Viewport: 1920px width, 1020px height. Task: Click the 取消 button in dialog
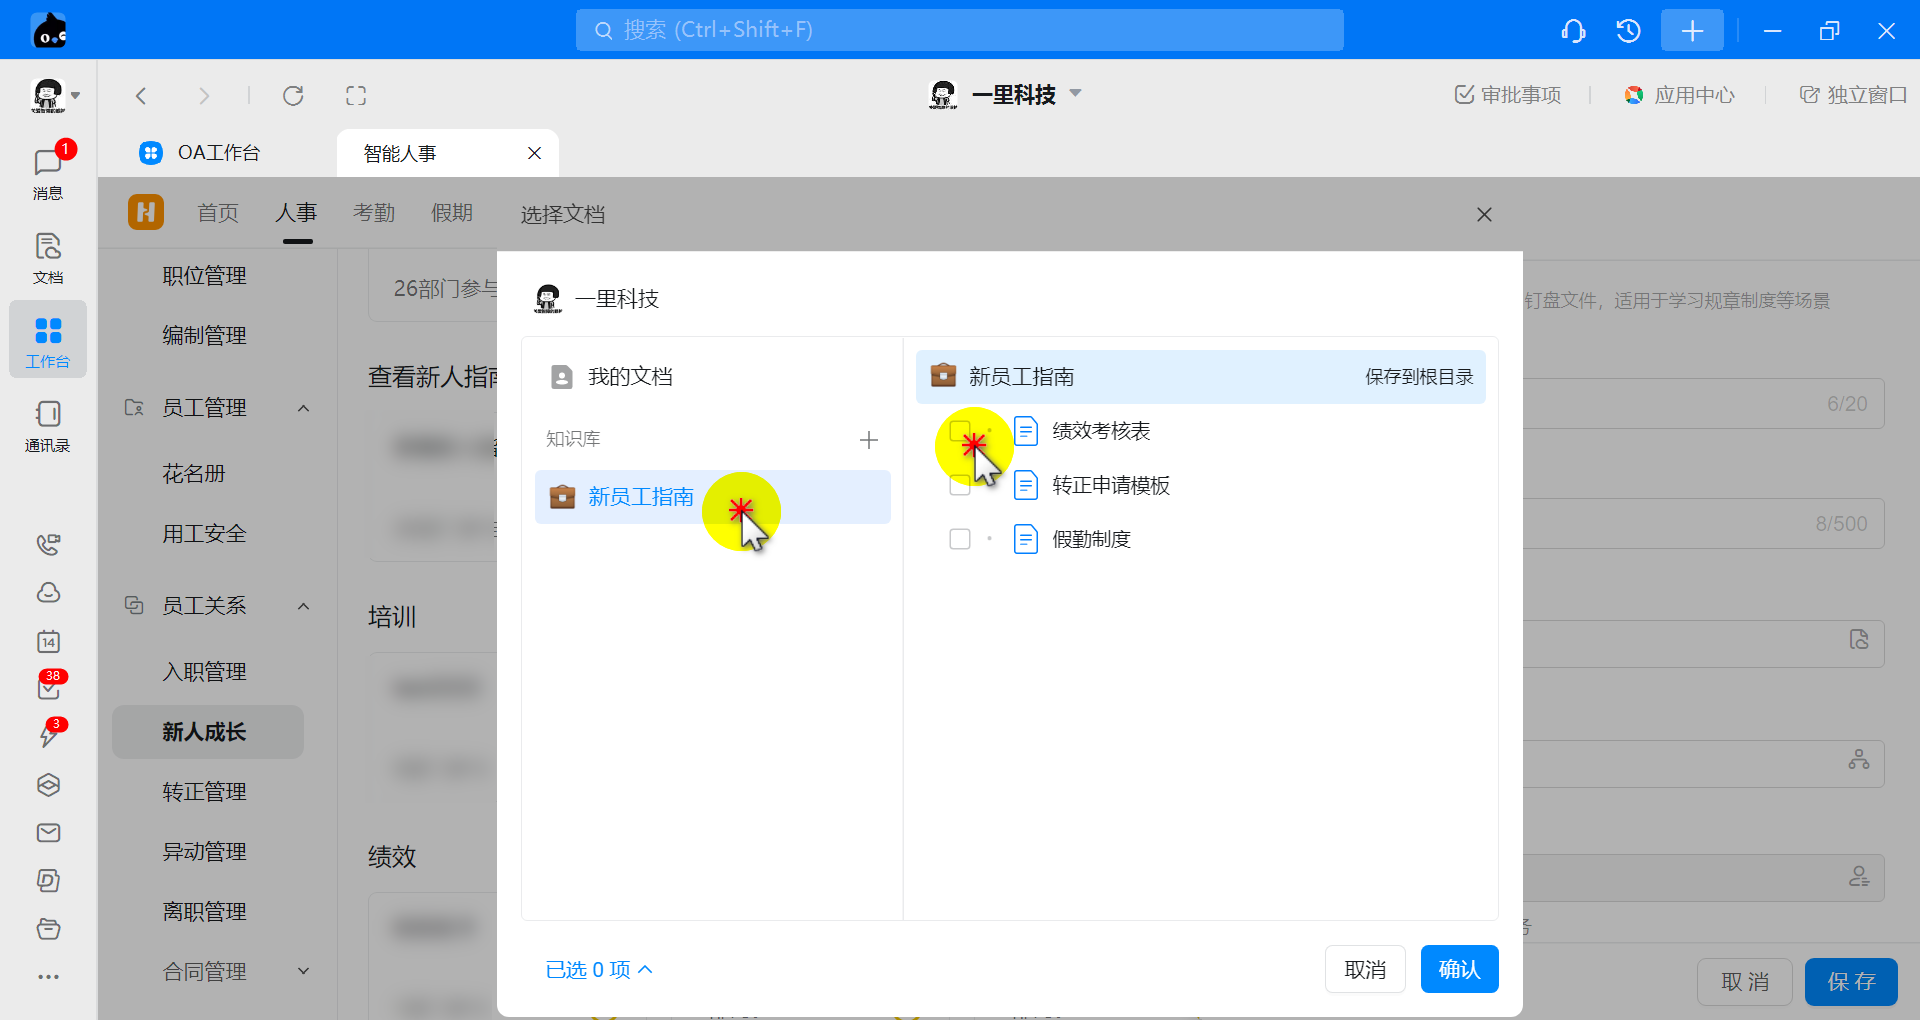point(1364,969)
